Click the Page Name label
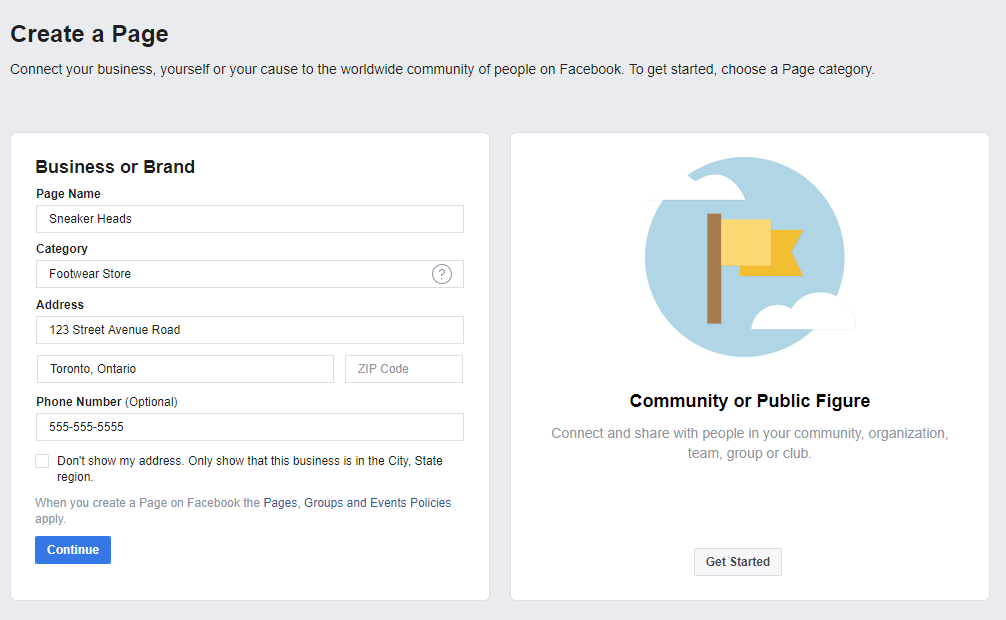Image resolution: width=1006 pixels, height=620 pixels. pos(68,194)
